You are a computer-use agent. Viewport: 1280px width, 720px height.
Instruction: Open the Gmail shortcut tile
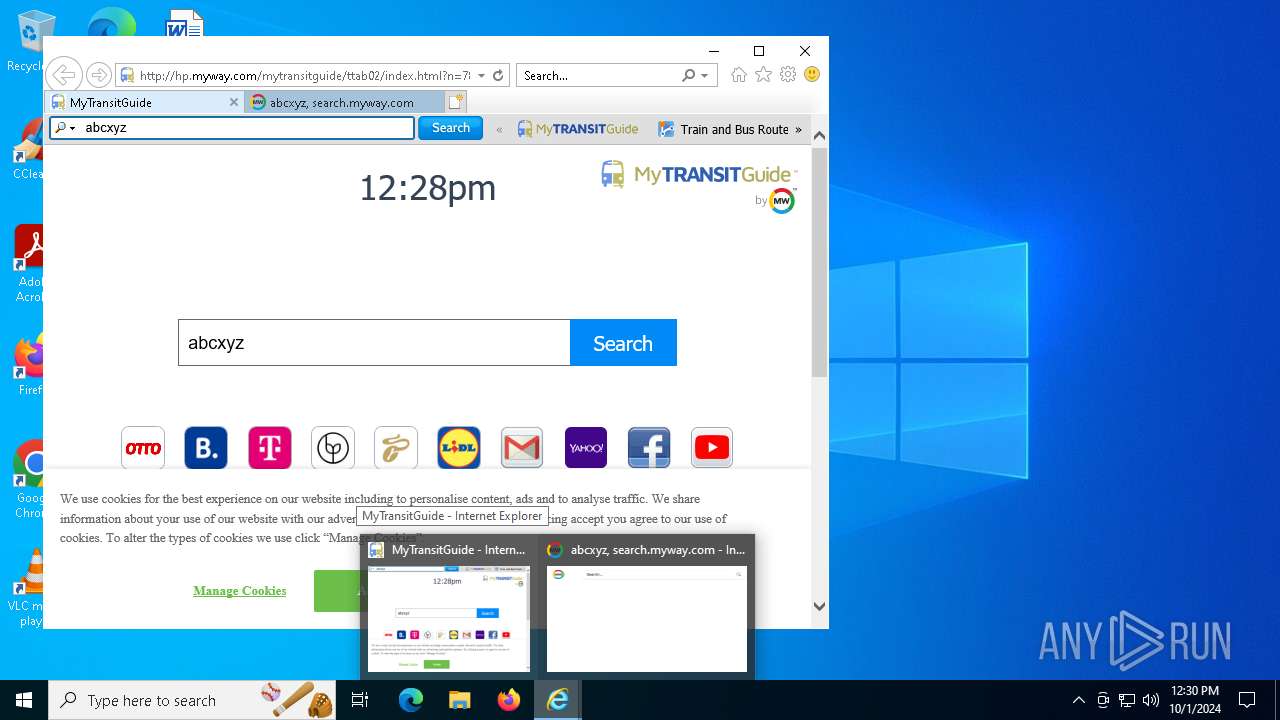[522, 448]
